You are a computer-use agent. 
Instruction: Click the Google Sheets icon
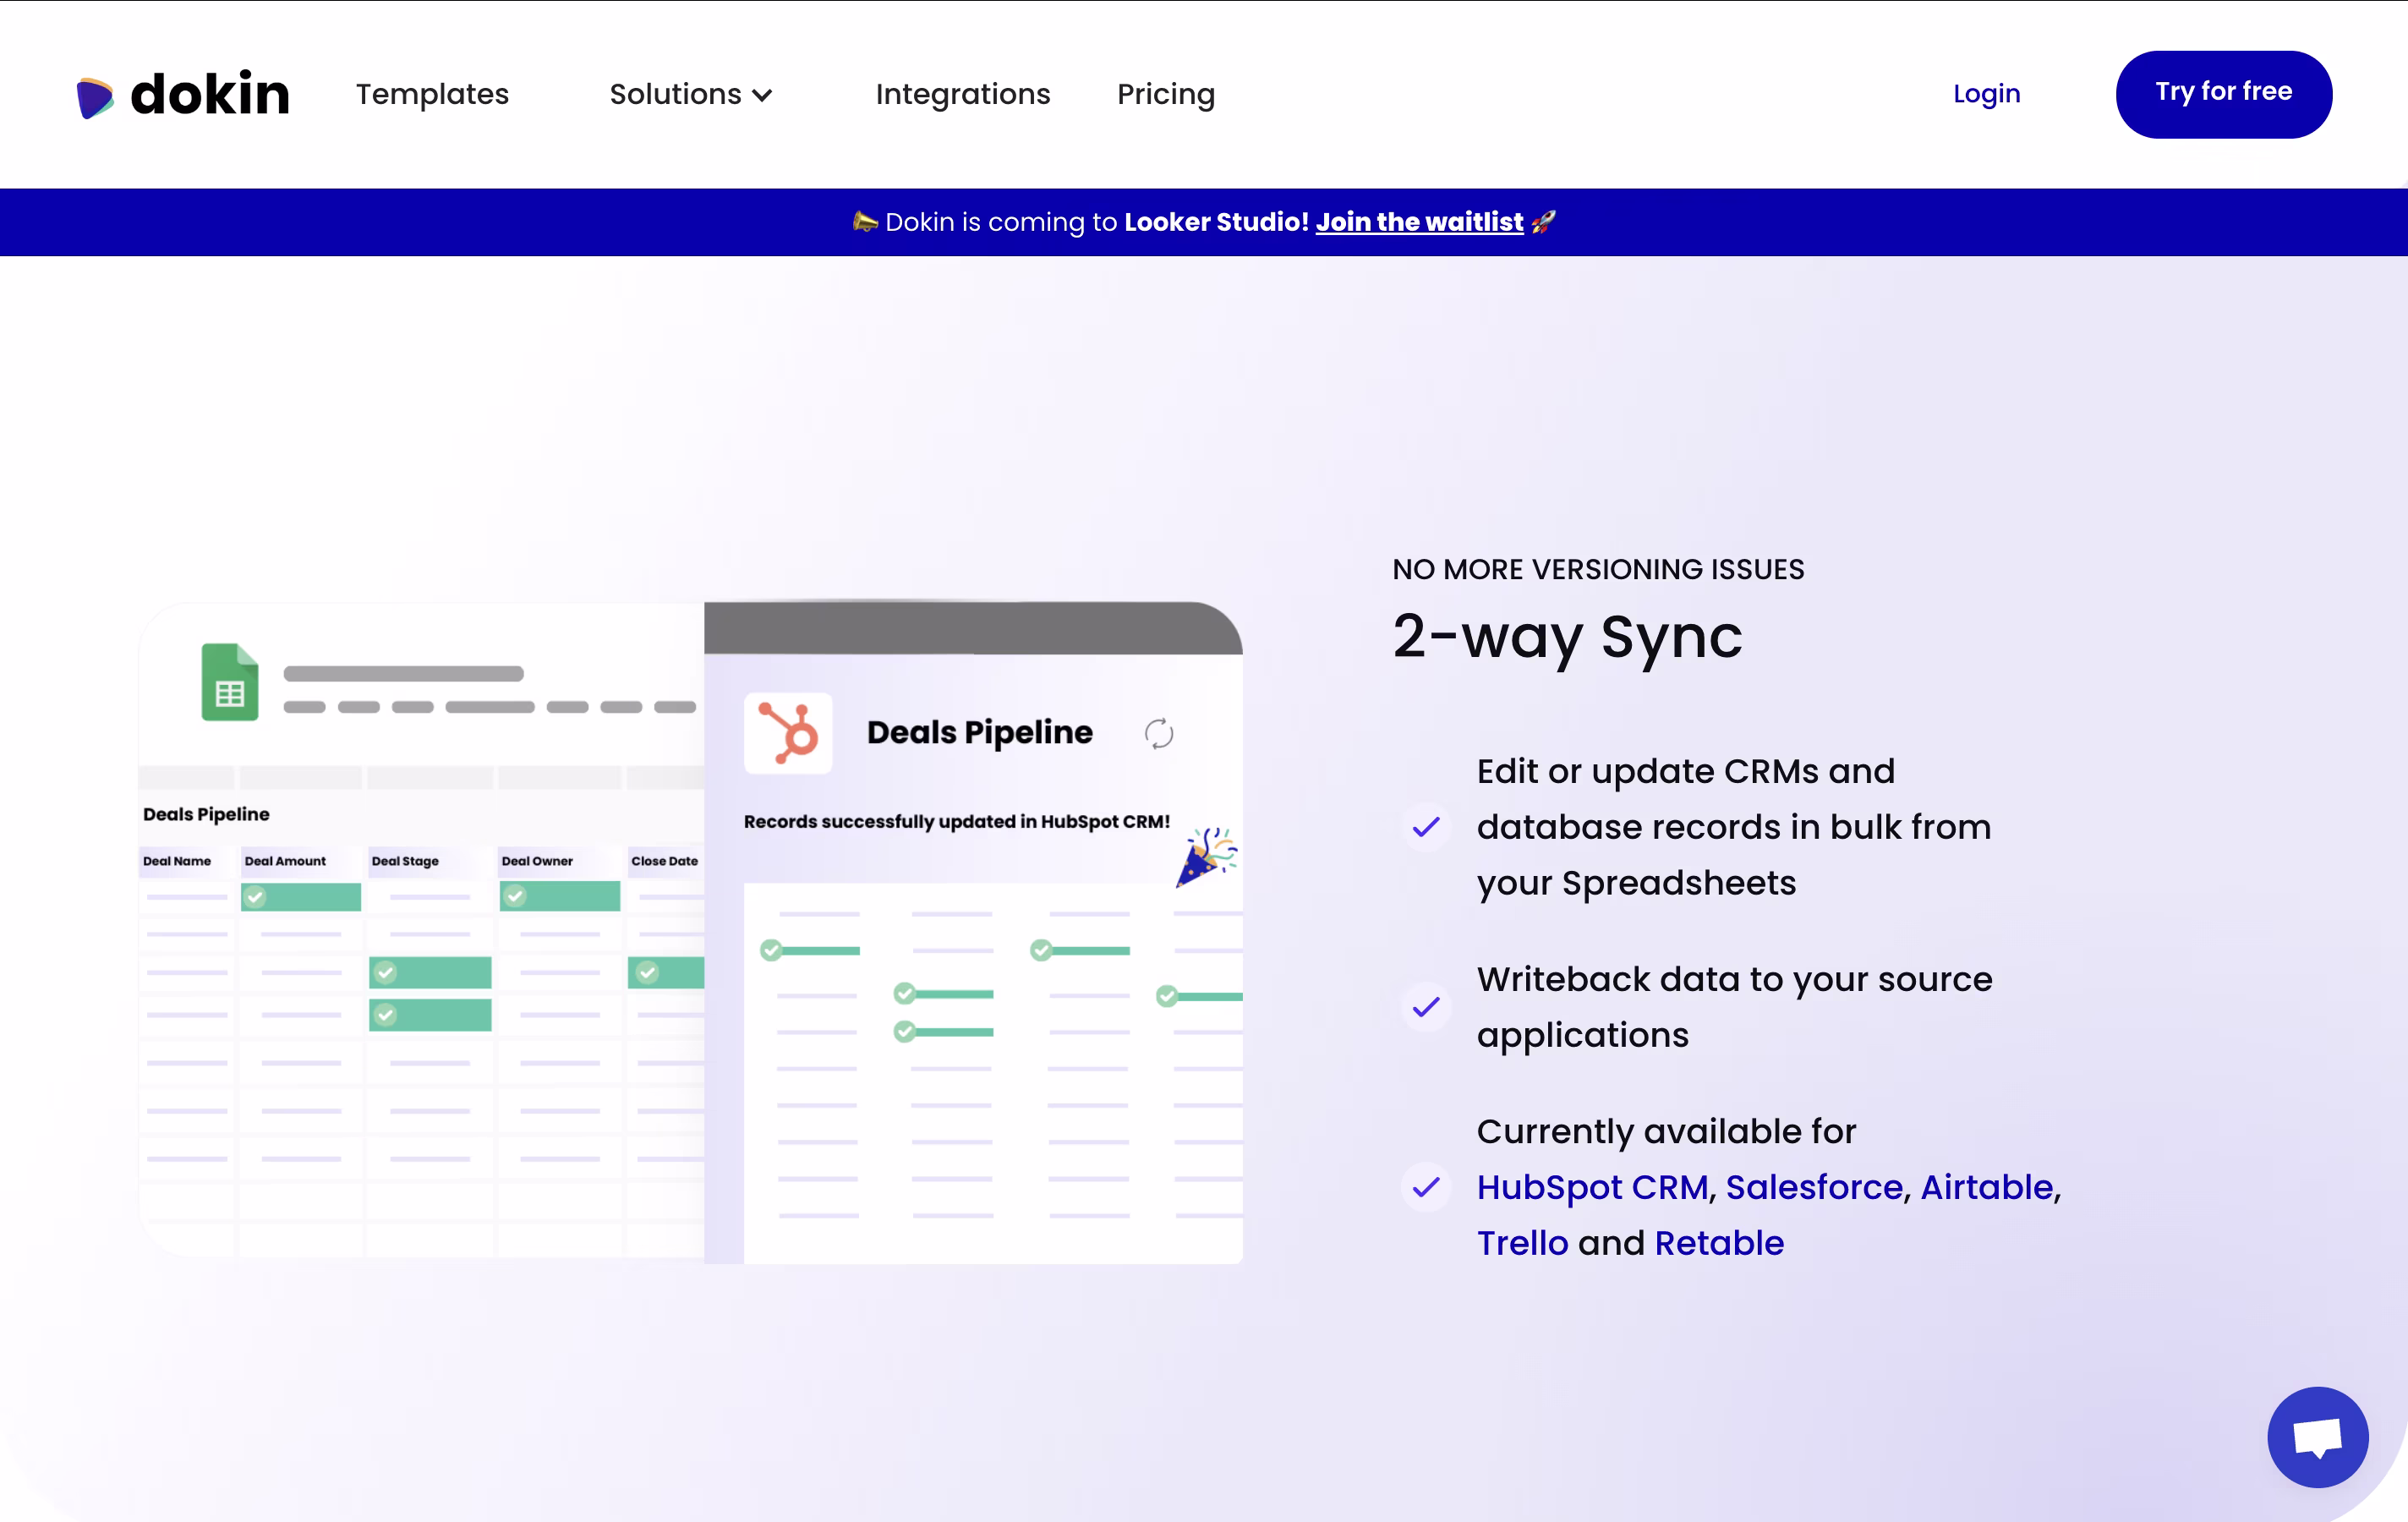[x=230, y=682]
